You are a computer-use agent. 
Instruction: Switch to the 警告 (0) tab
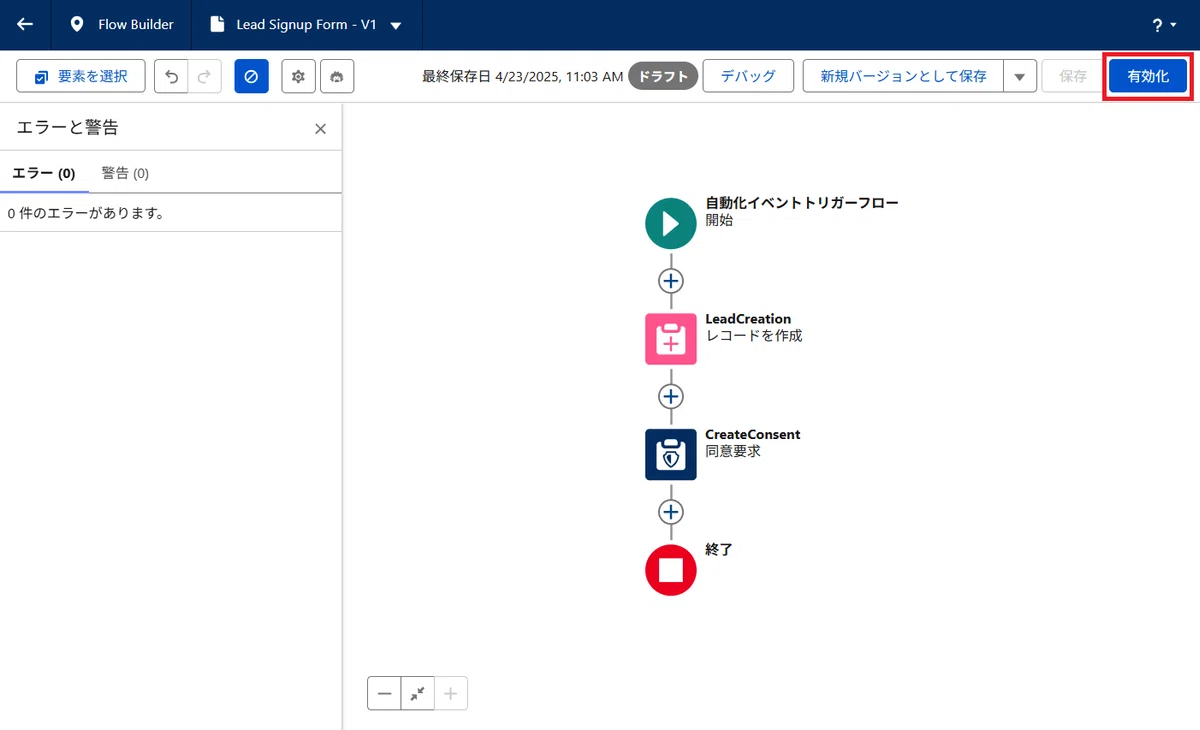(x=125, y=173)
